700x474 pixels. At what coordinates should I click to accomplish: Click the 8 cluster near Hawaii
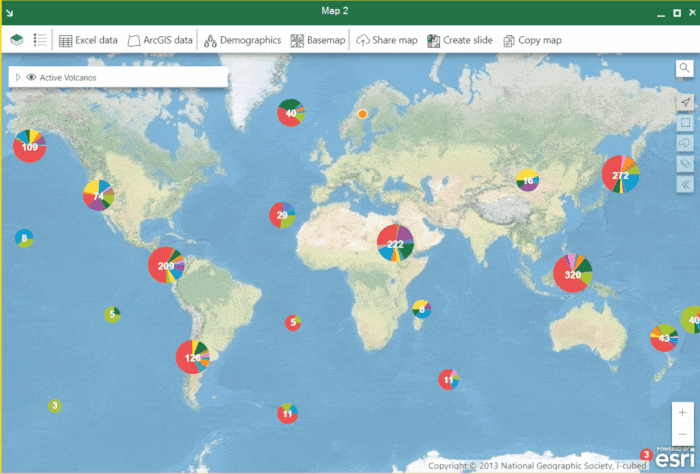[x=24, y=238]
